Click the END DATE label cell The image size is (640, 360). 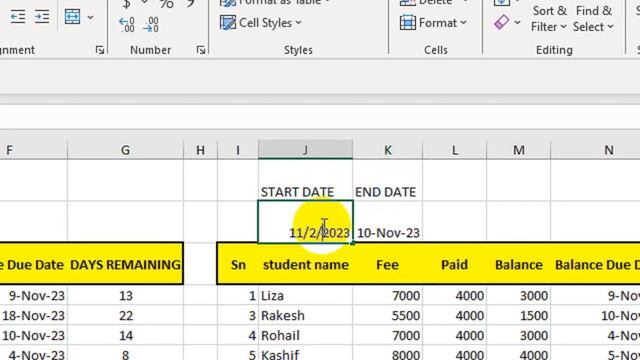(387, 180)
